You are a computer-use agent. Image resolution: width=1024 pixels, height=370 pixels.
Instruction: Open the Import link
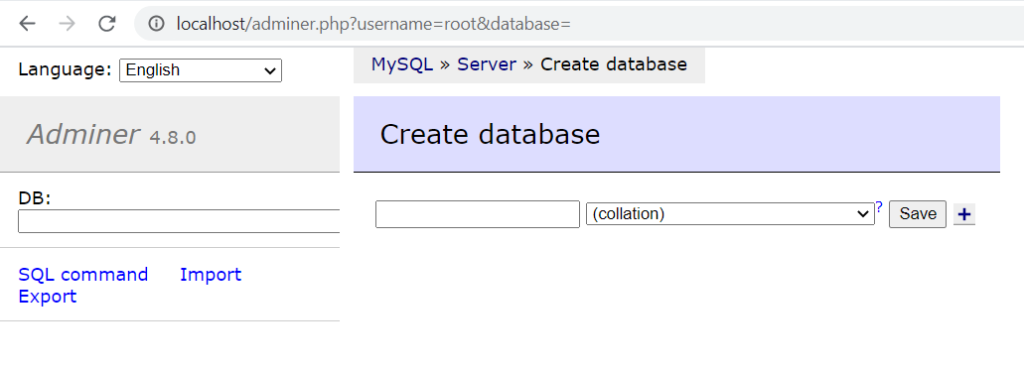[210, 275]
